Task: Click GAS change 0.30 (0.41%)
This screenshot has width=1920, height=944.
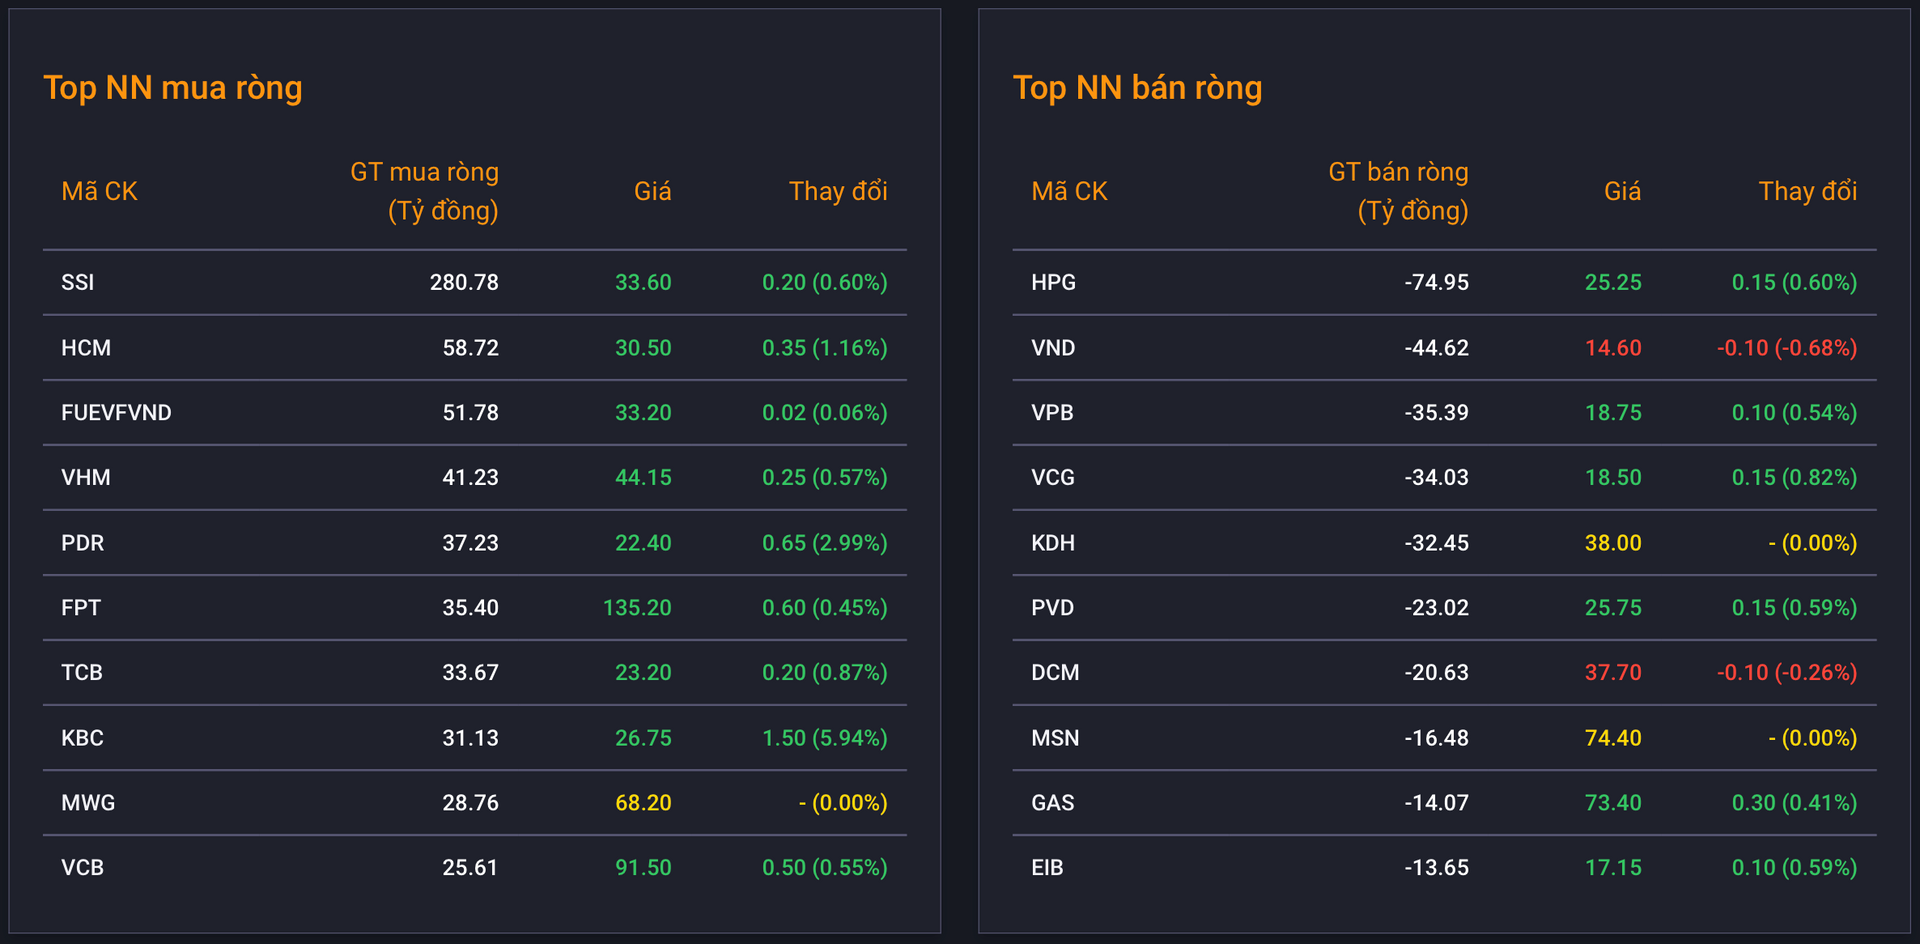Action: coord(1795,803)
